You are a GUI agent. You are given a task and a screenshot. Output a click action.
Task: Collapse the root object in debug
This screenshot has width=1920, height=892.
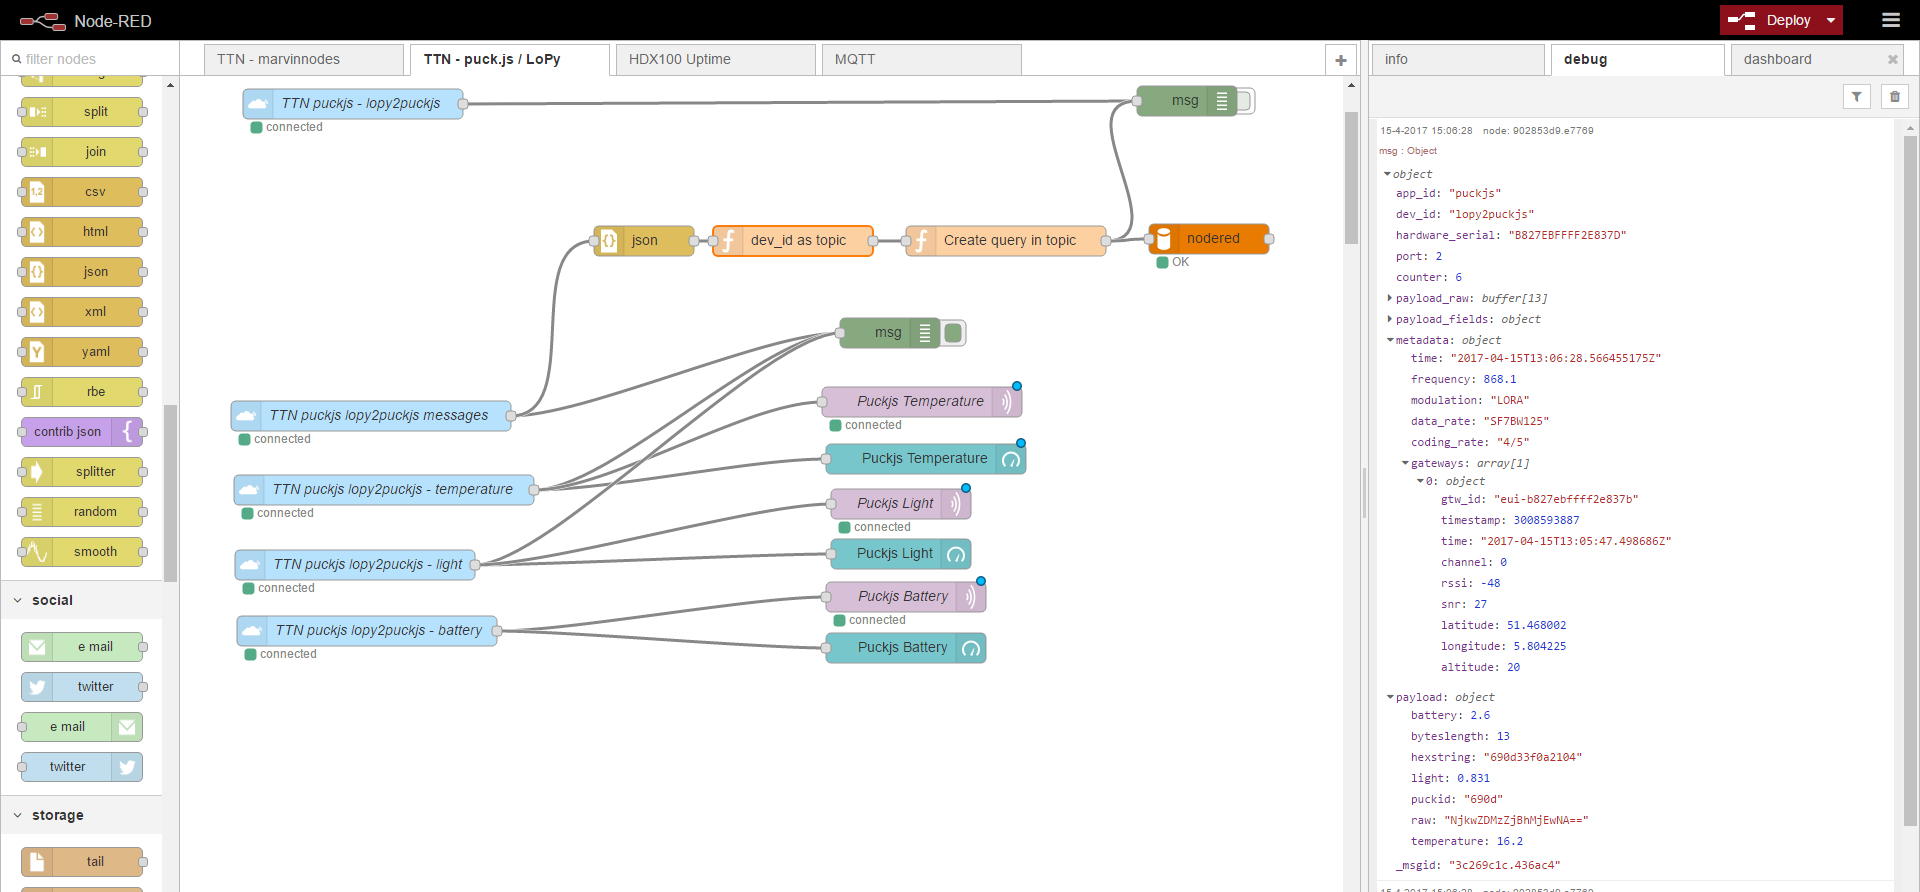[x=1387, y=174]
